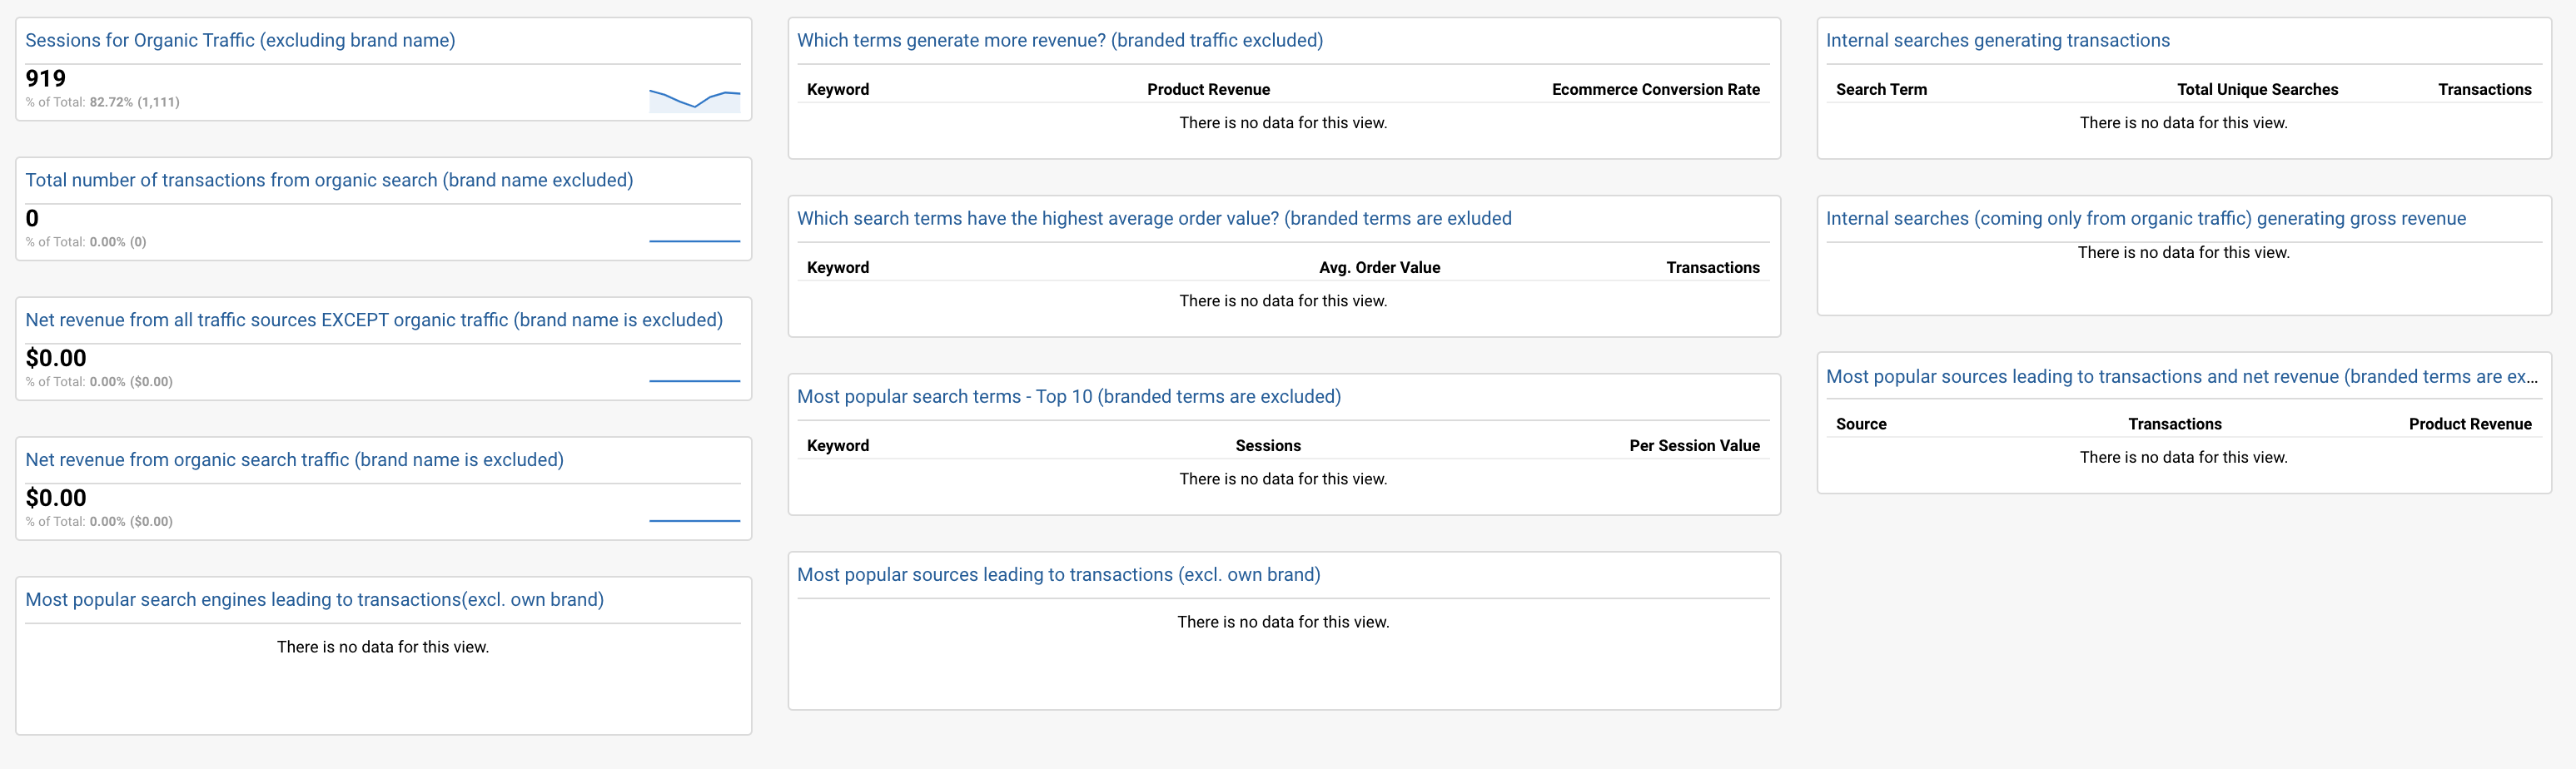
Task: Open the transactions from organic search widget
Action: pos(330,180)
